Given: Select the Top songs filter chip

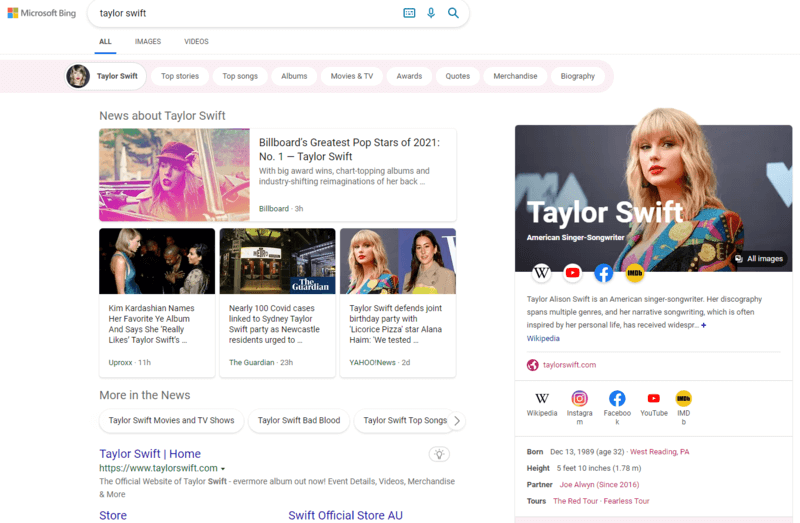Looking at the screenshot, I should pos(240,76).
